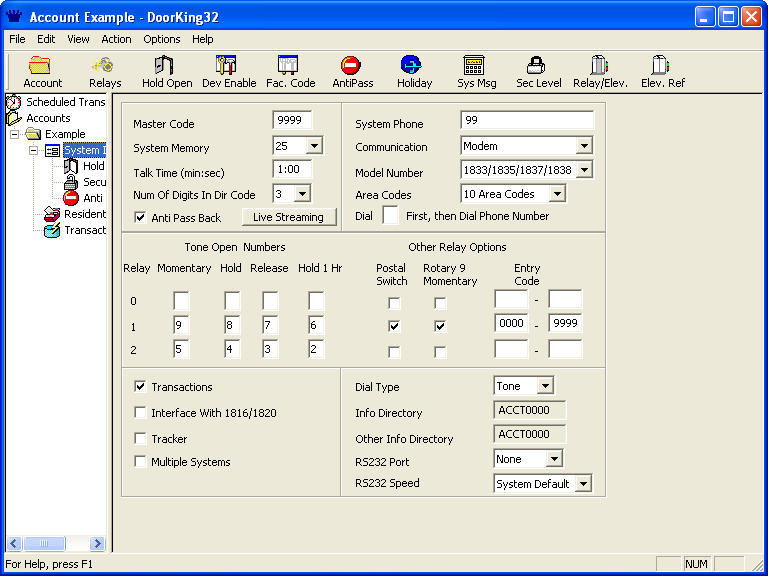
Task: Open the RS232 Port dropdown
Action: [x=554, y=459]
